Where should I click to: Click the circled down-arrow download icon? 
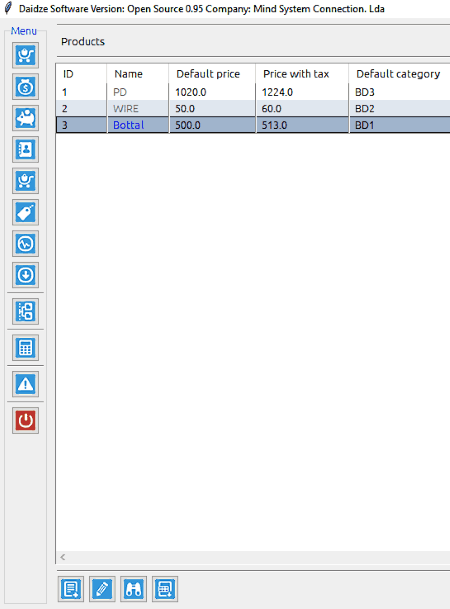[x=25, y=275]
